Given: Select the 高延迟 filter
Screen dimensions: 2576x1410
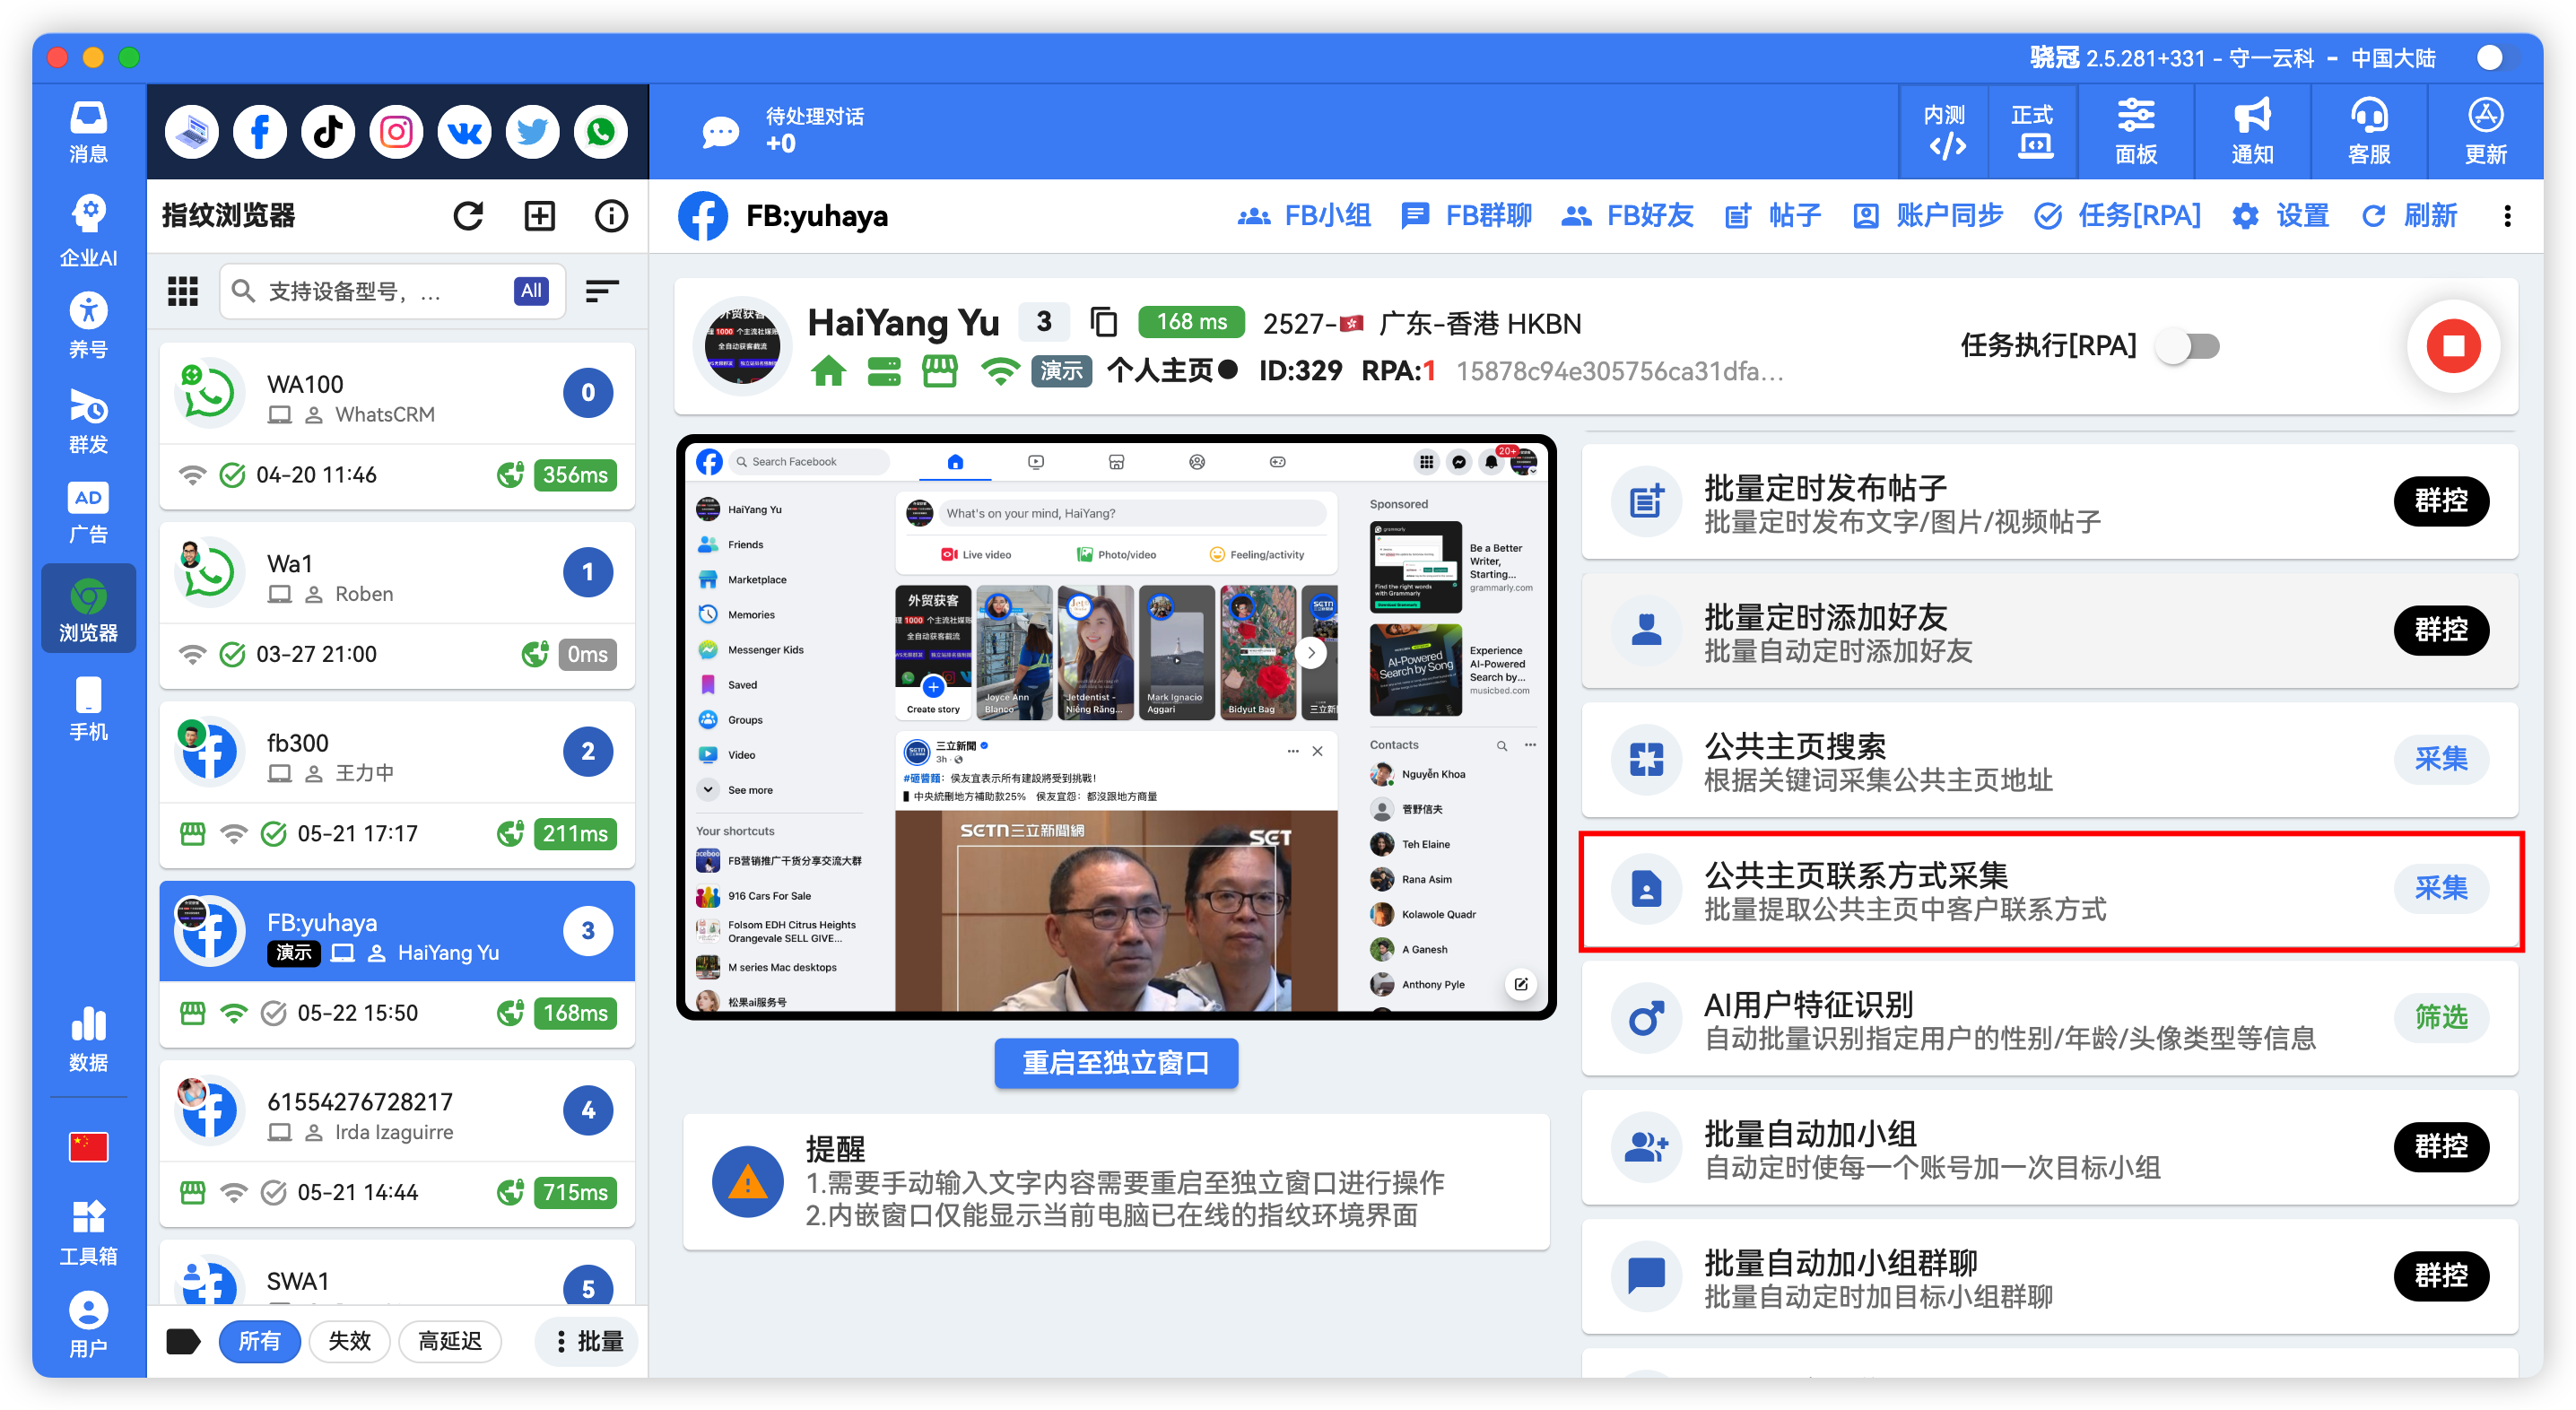Looking at the screenshot, I should 450,1341.
